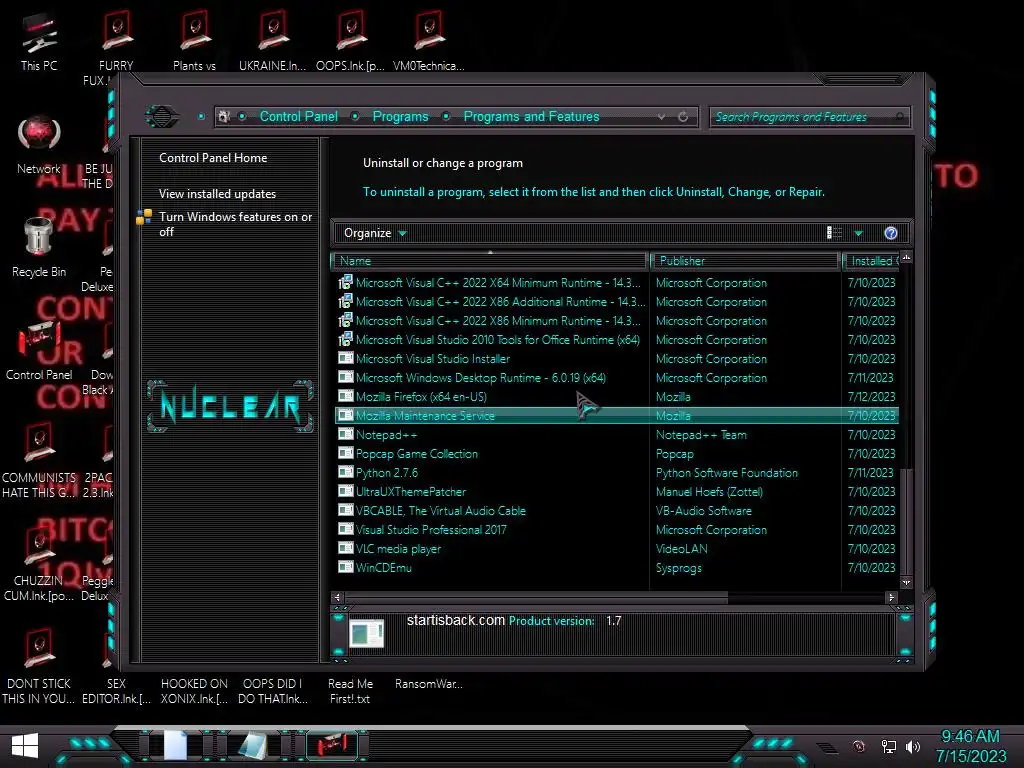Expand the view options dropdown arrow

tap(859, 233)
